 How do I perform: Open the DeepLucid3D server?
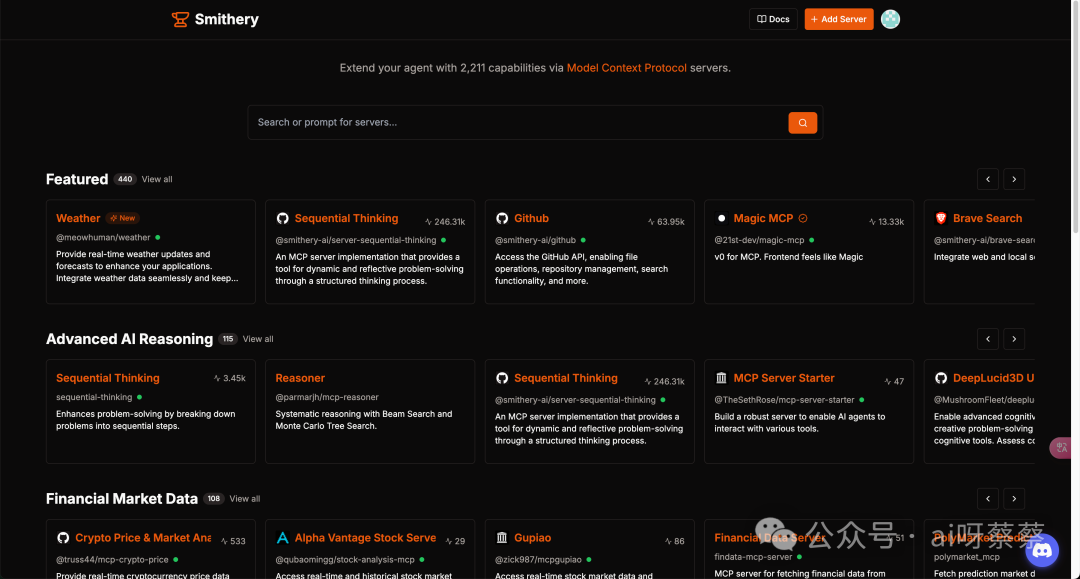[x=993, y=378]
